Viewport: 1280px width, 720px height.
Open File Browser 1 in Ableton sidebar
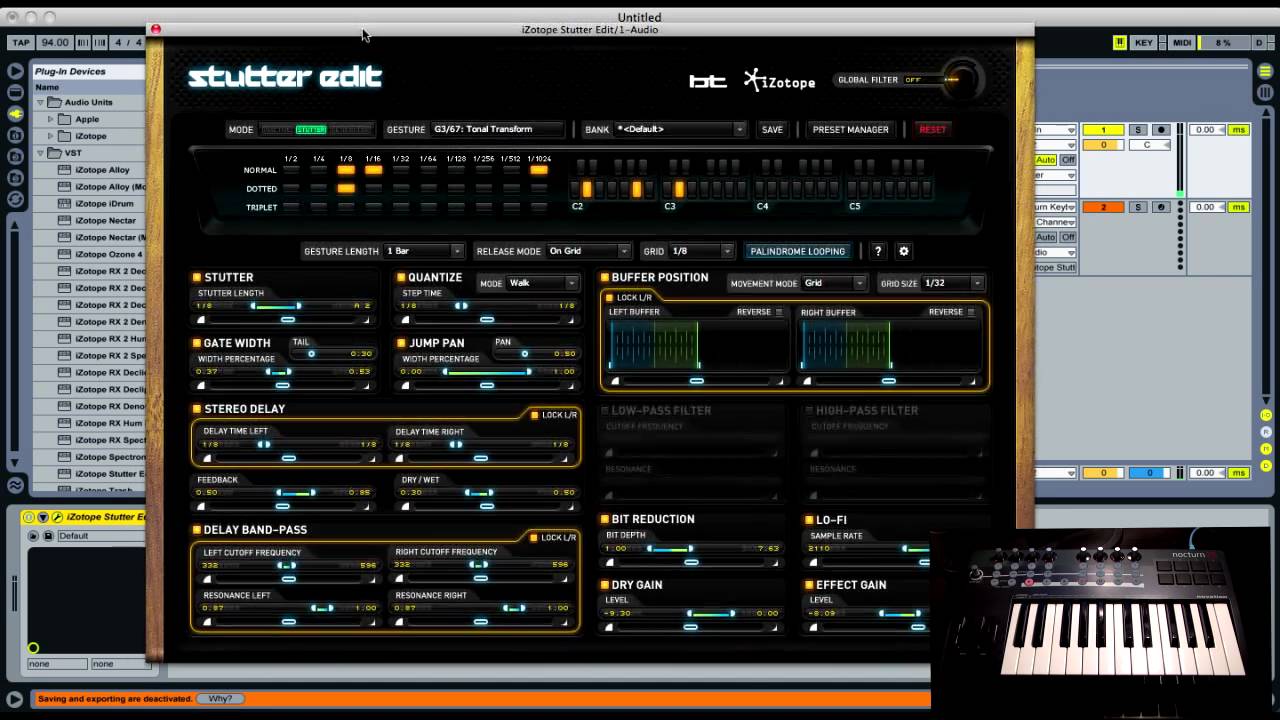(x=15, y=135)
